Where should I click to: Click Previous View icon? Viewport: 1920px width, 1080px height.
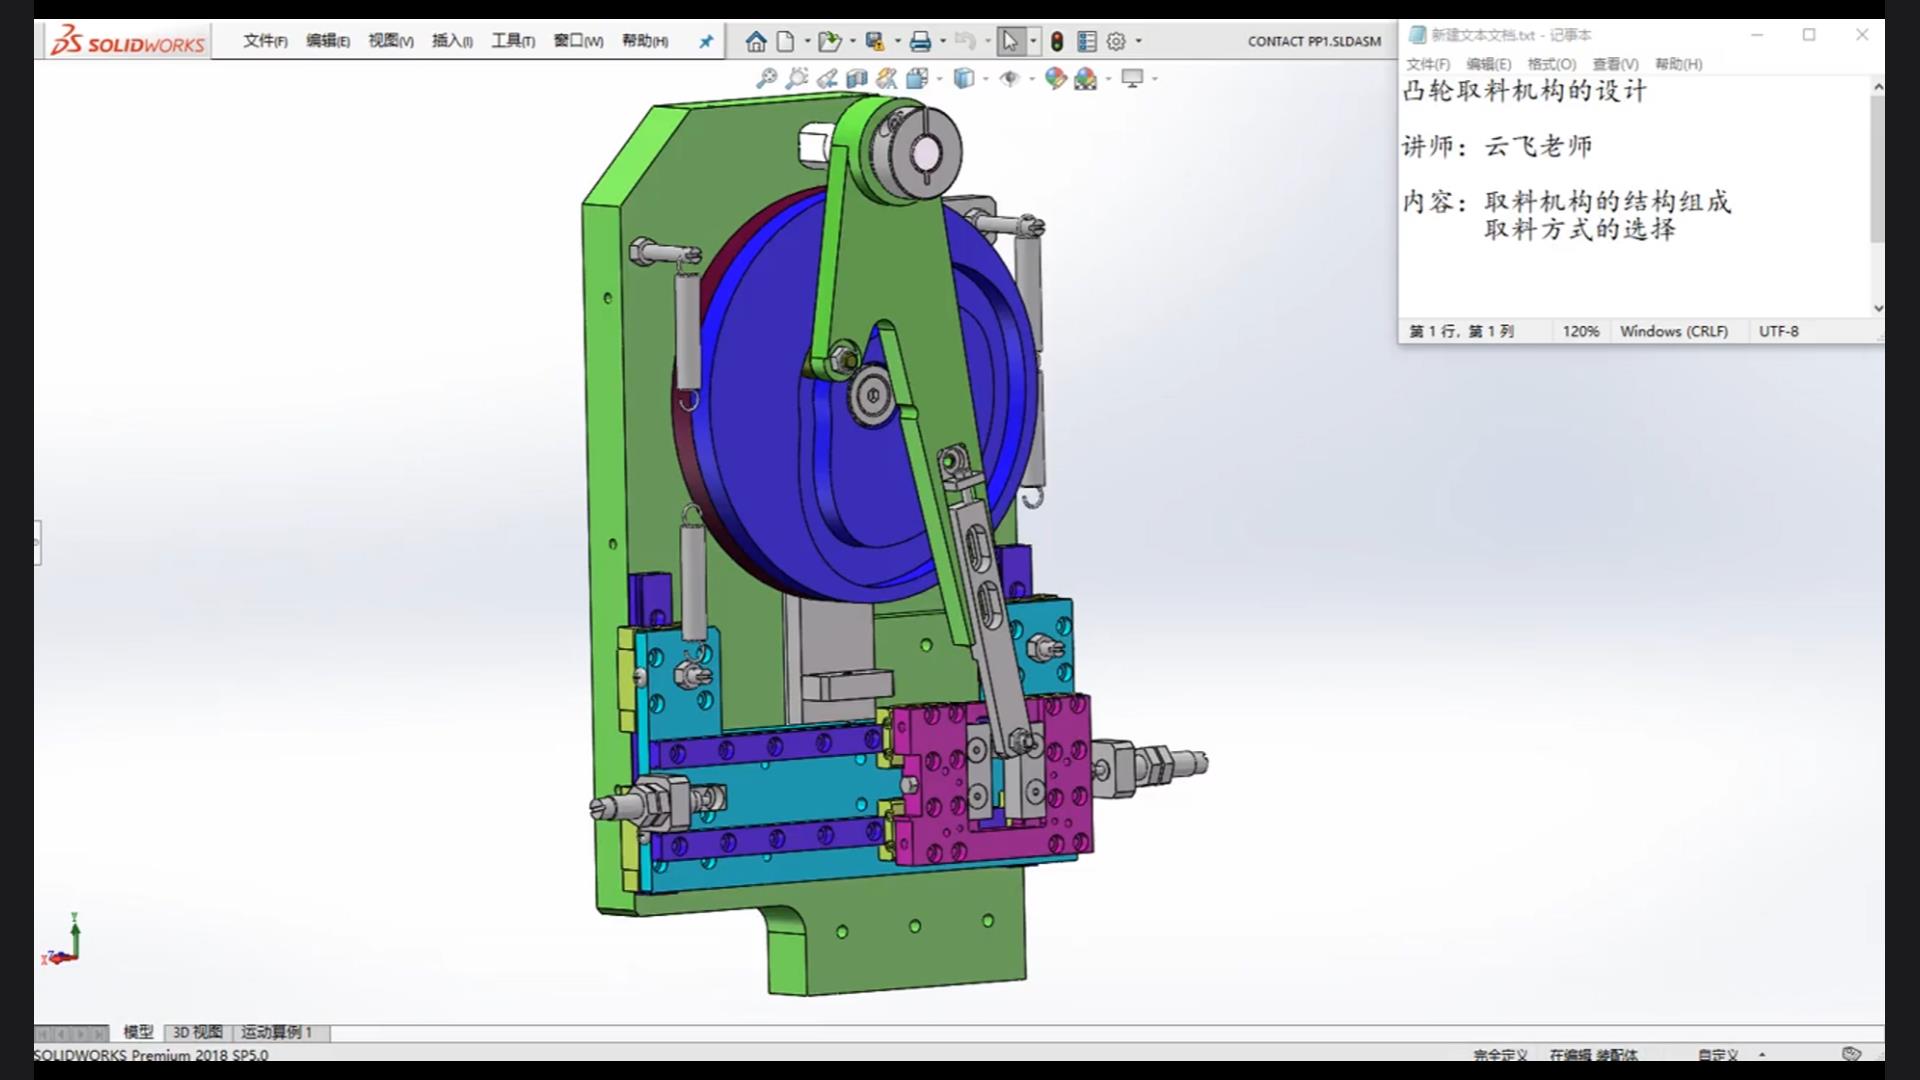click(827, 78)
